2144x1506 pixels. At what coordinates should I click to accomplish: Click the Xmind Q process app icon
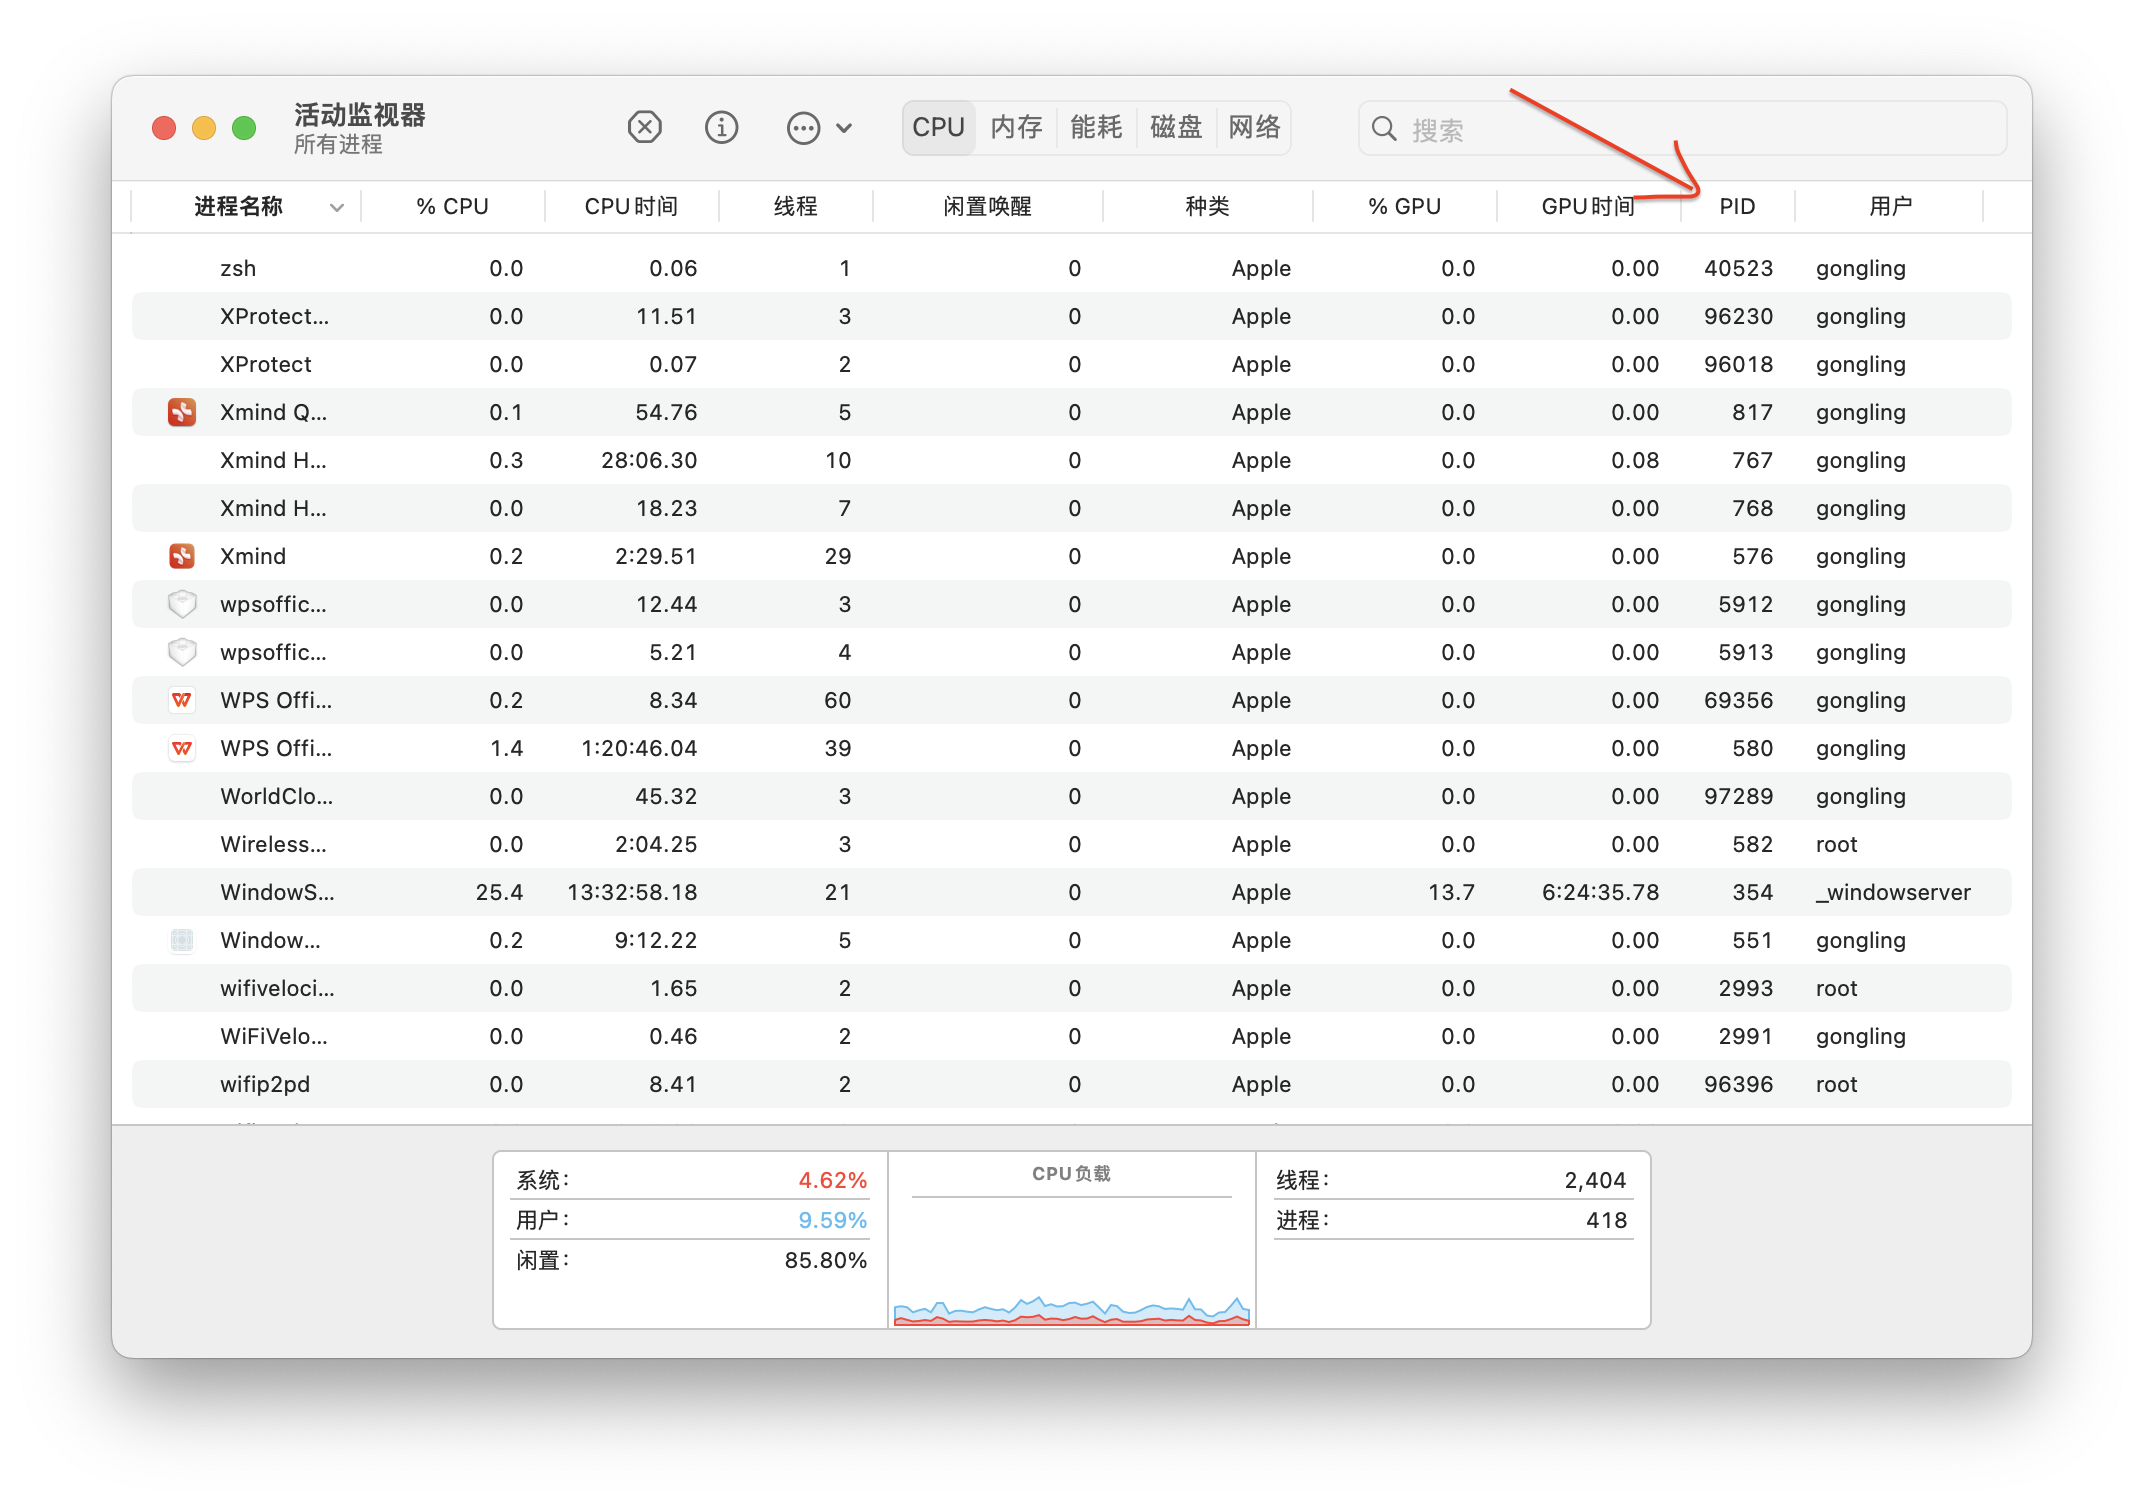point(182,412)
